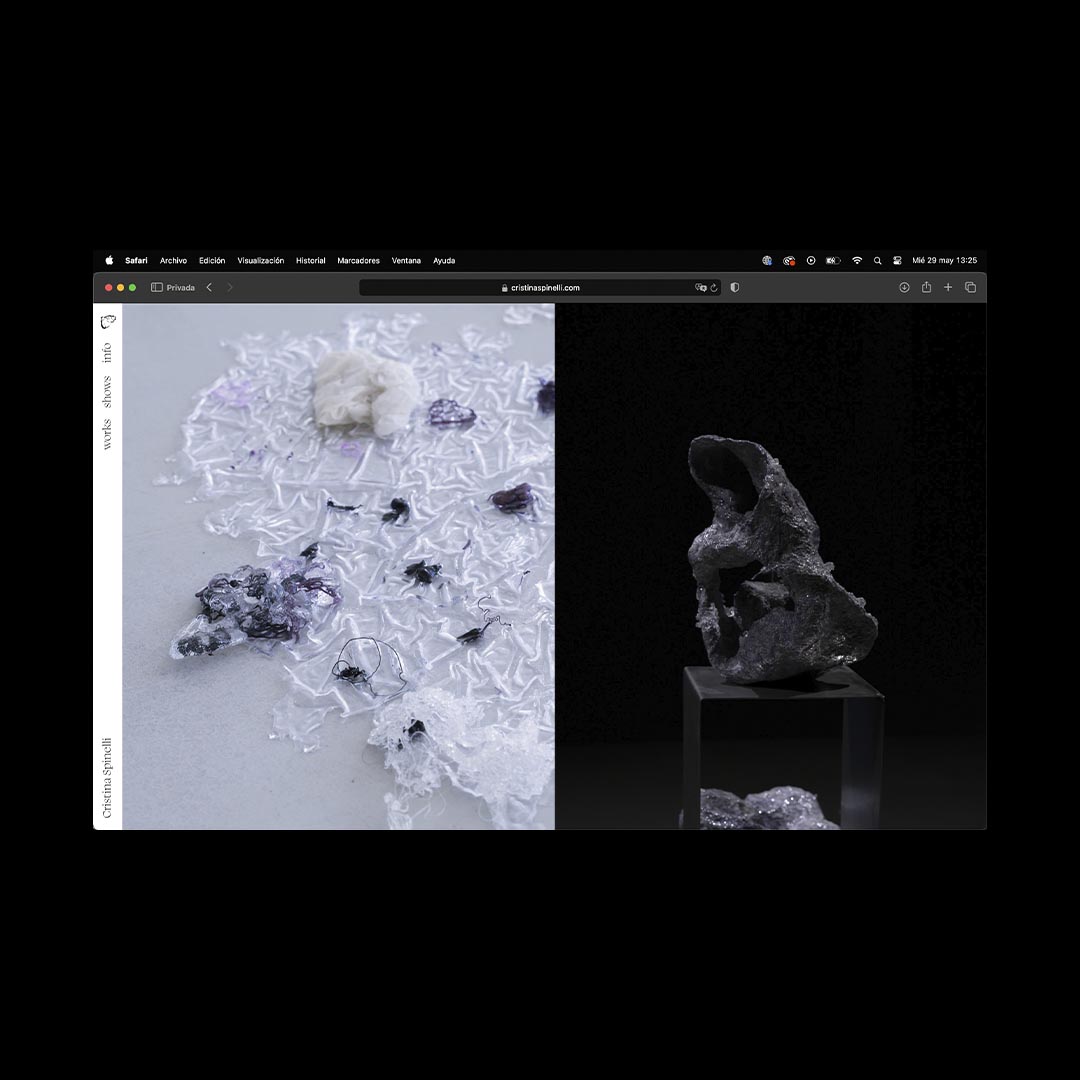Open a new tab

pos(948,287)
